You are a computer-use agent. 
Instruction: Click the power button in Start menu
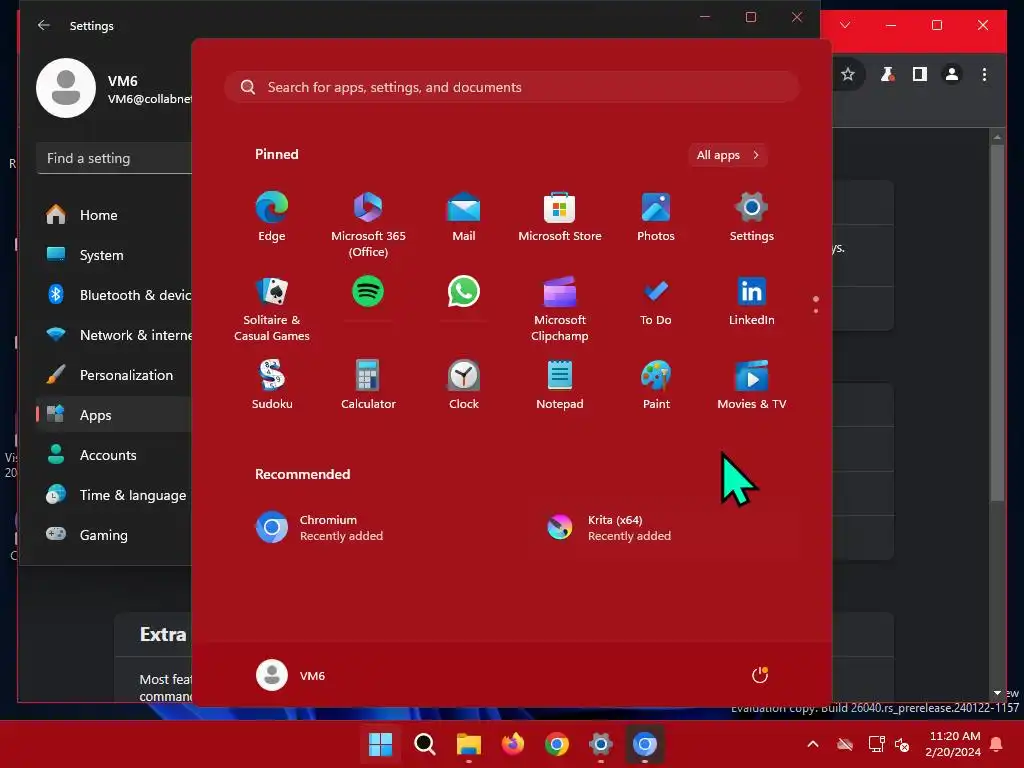click(x=760, y=675)
